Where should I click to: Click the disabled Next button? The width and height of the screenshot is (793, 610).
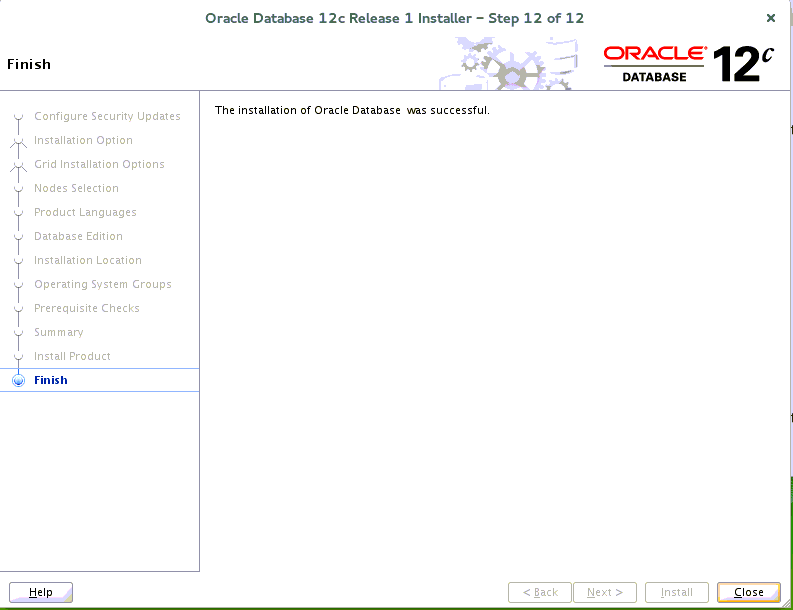(605, 592)
